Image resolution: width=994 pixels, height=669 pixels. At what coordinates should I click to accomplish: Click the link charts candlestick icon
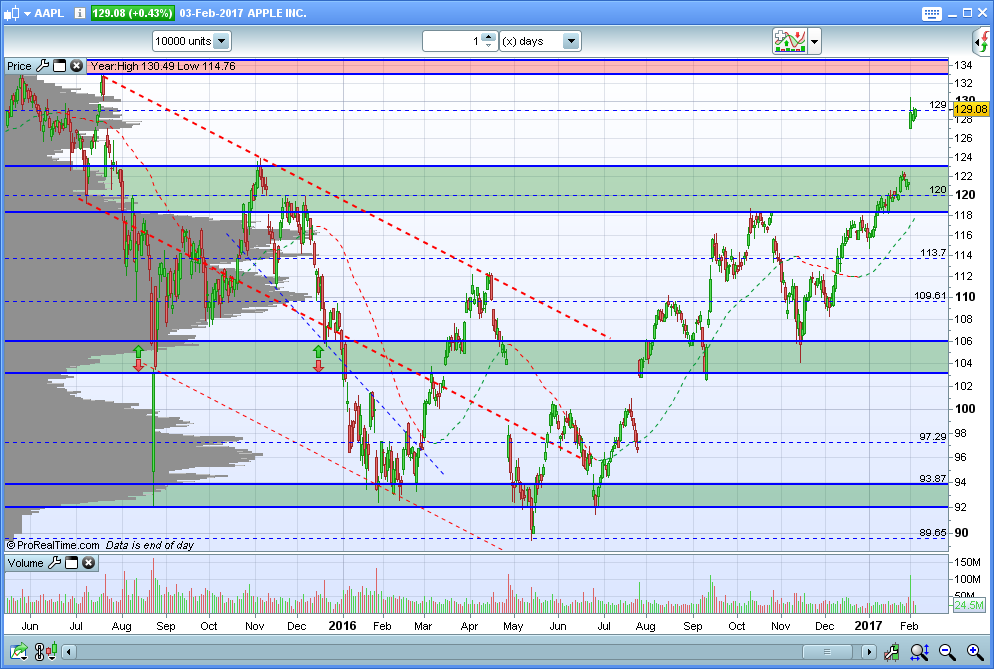click(x=46, y=651)
